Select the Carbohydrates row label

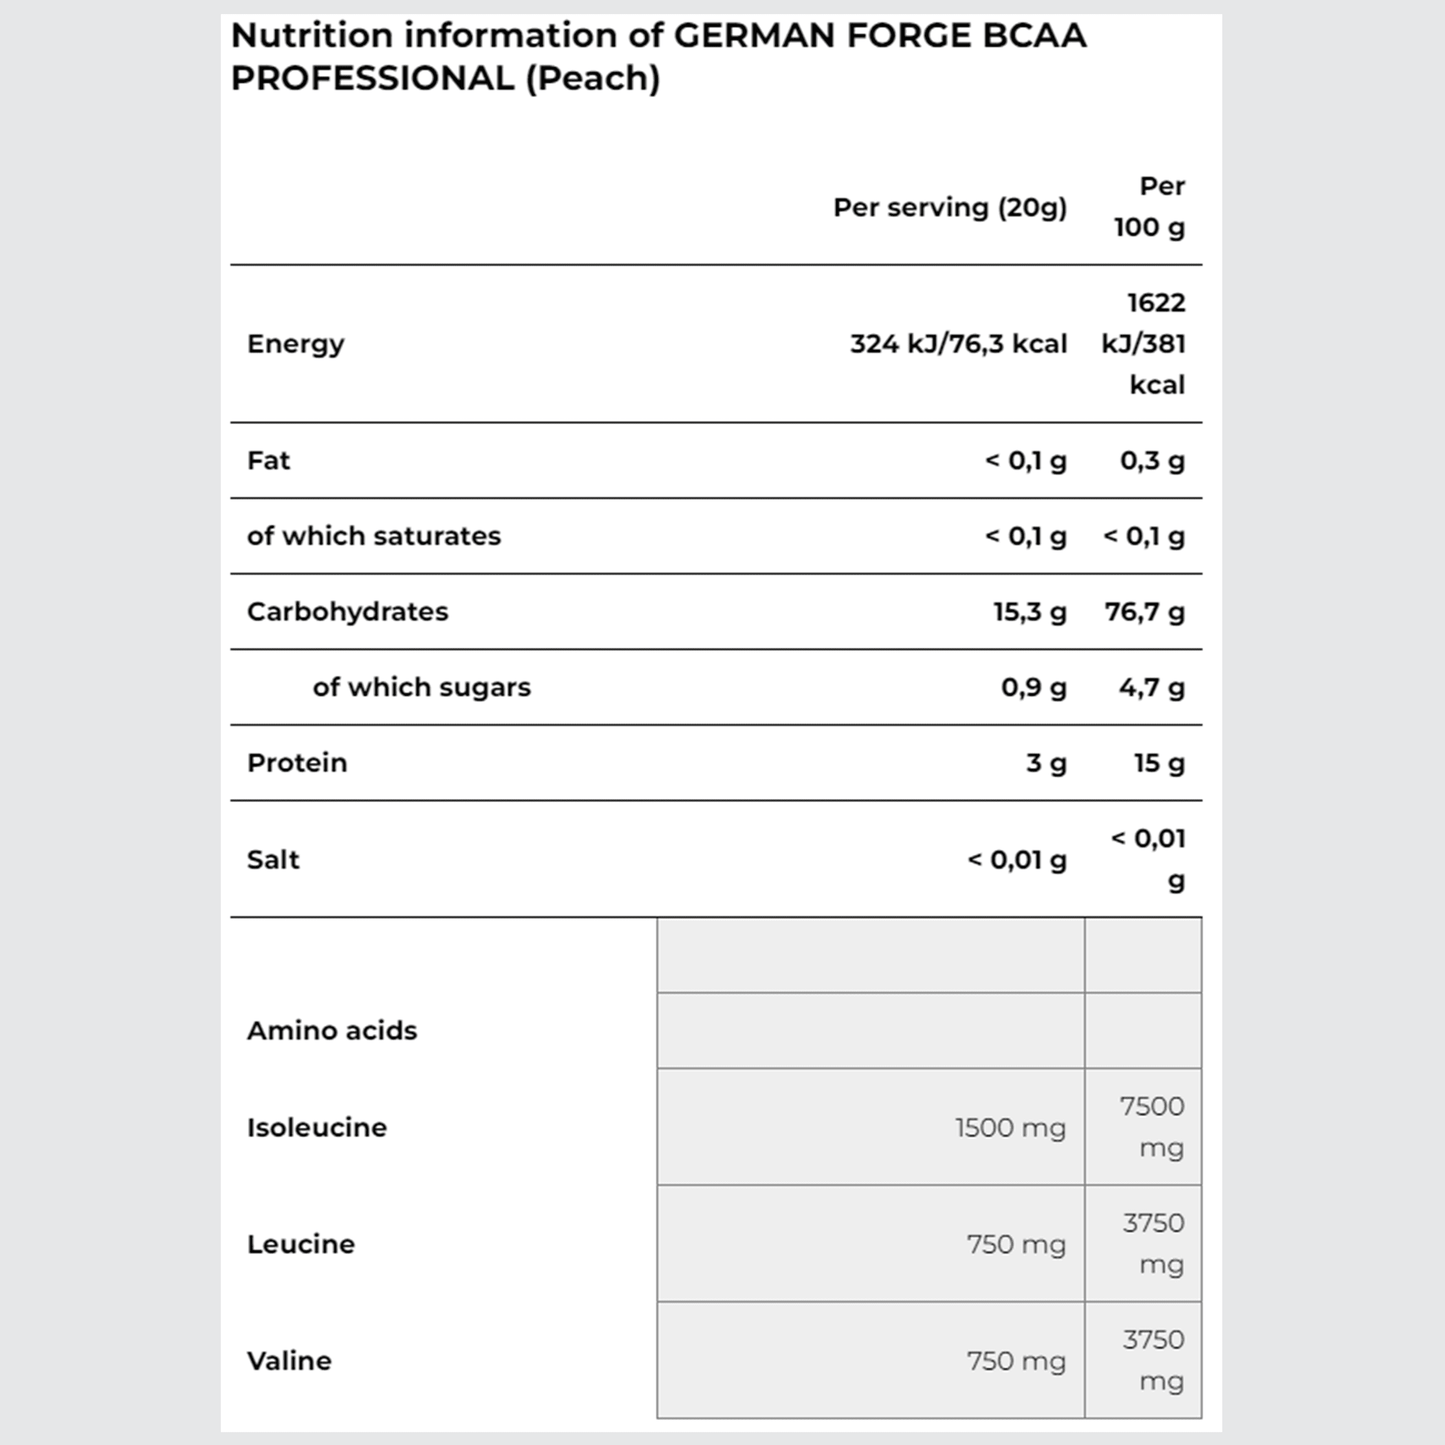coord(348,612)
